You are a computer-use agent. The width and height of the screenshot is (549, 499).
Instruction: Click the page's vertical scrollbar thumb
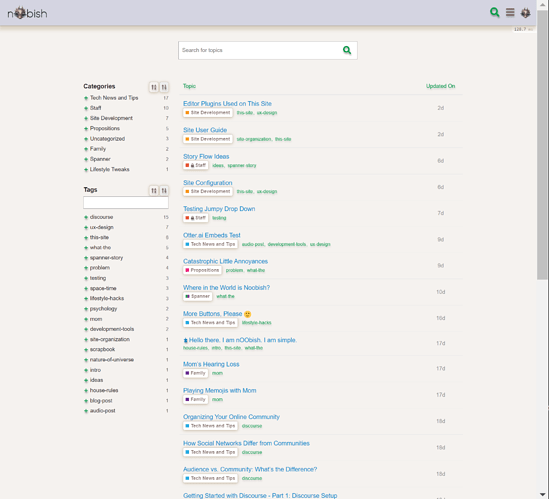pos(542,144)
